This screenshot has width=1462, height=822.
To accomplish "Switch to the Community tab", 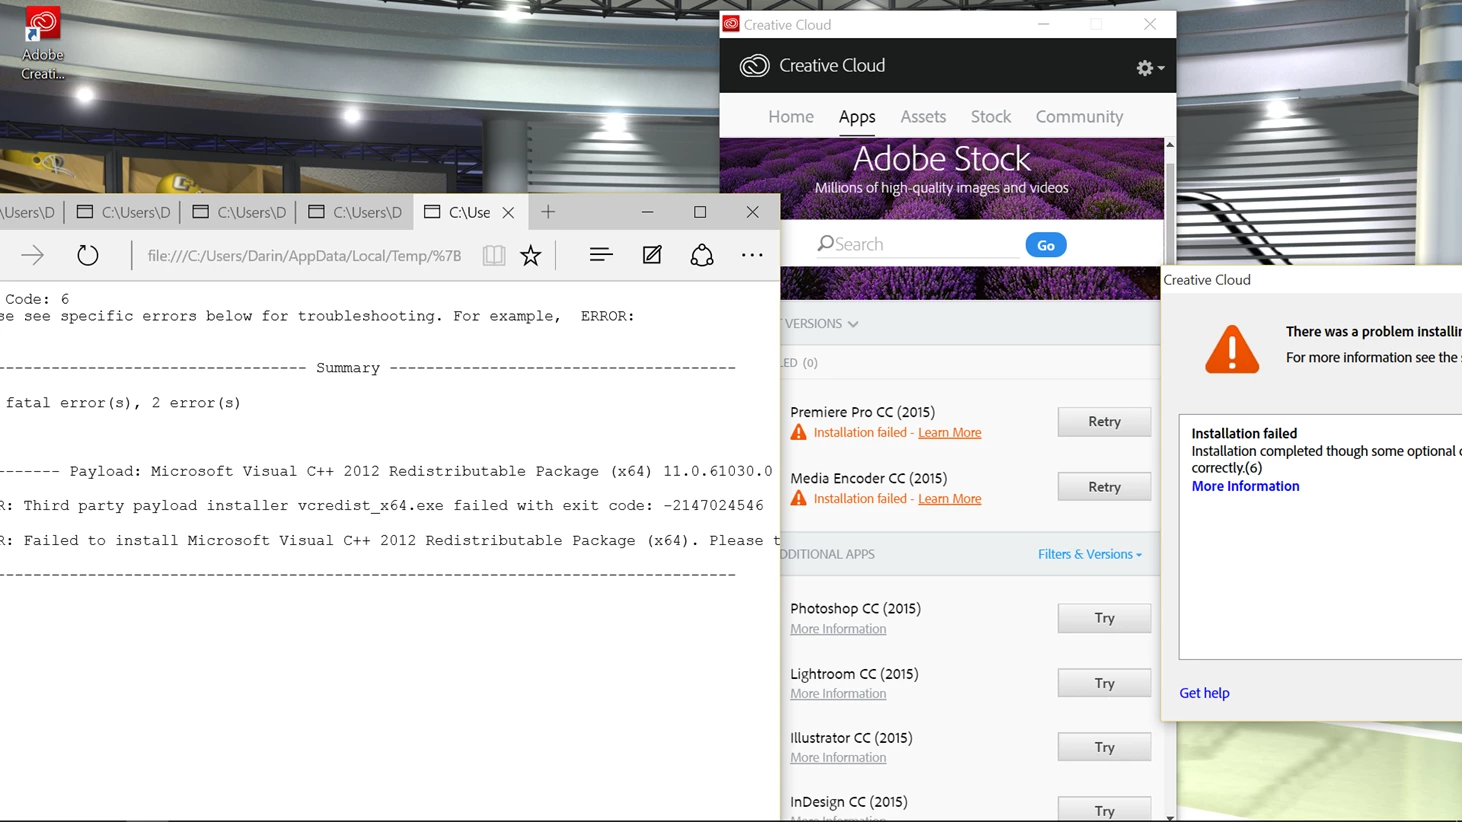I will (1079, 117).
